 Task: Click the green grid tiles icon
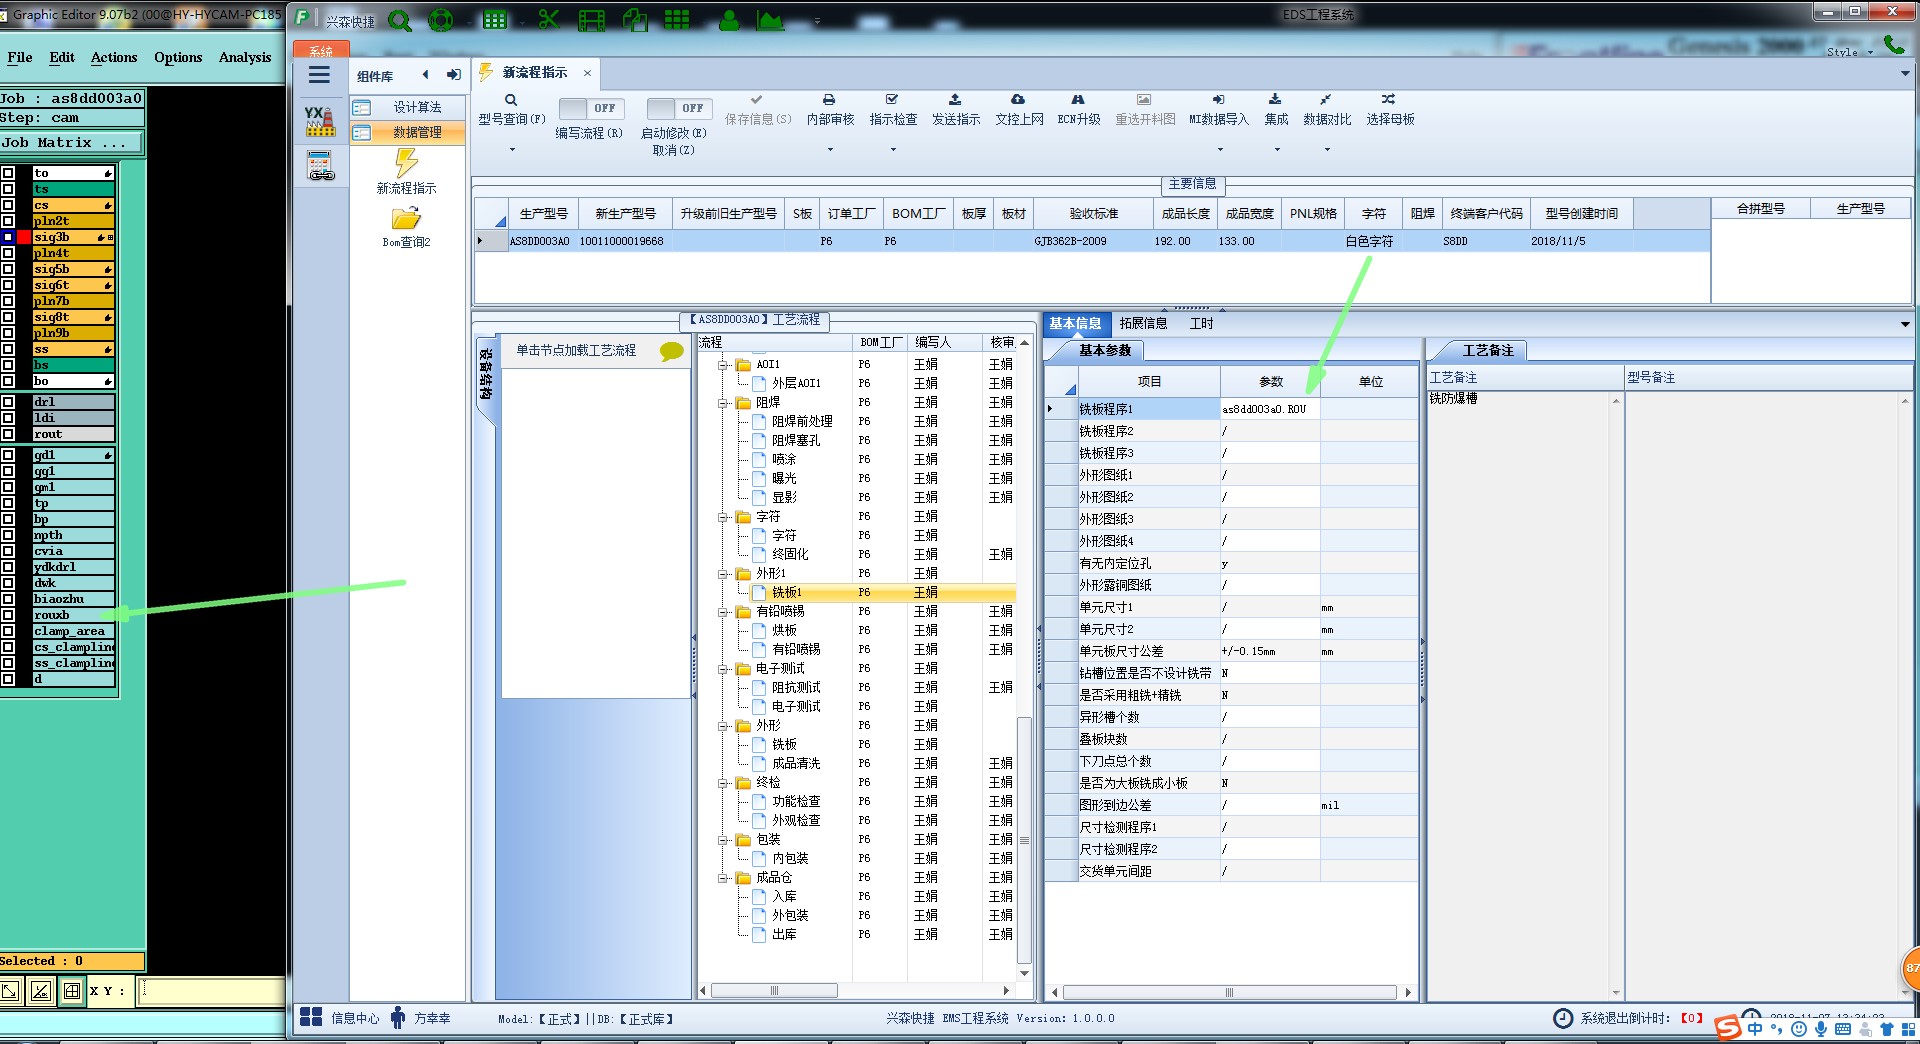tap(677, 20)
